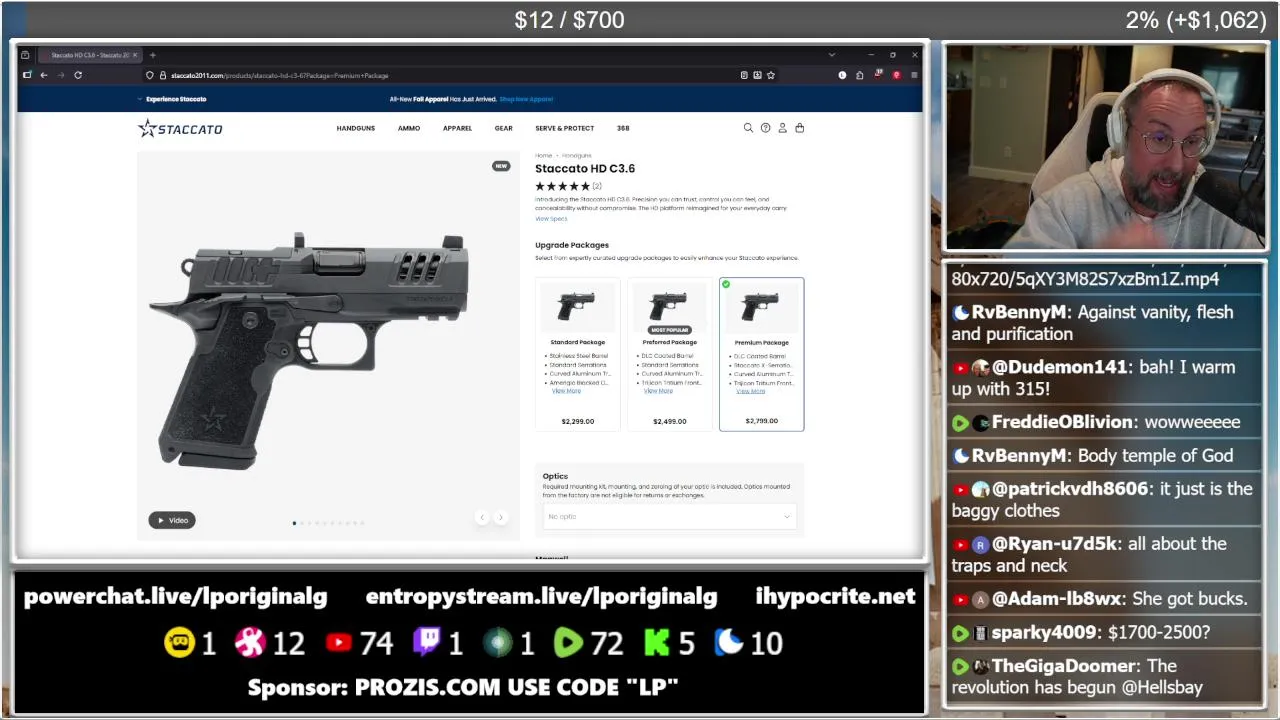Click the ihypocrite.net text

click(835, 597)
